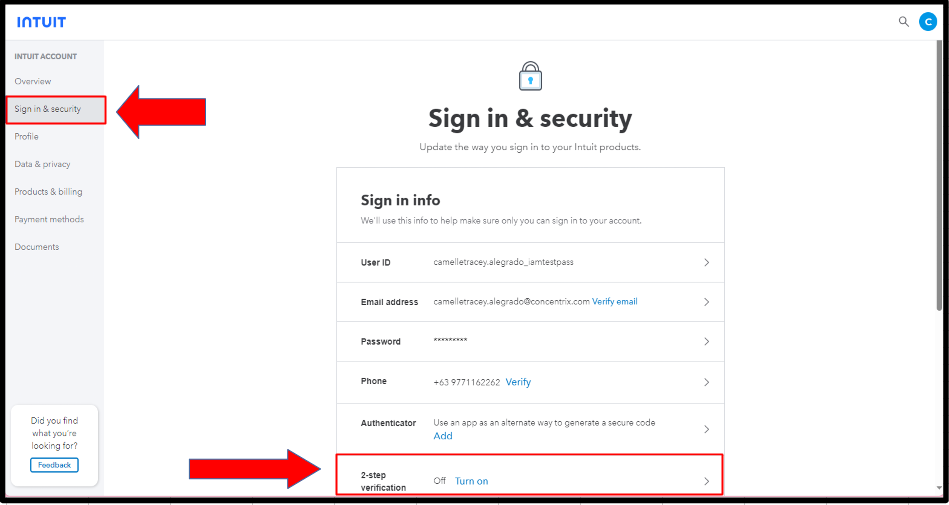
Task: Click the Intuit logo
Action: click(41, 22)
